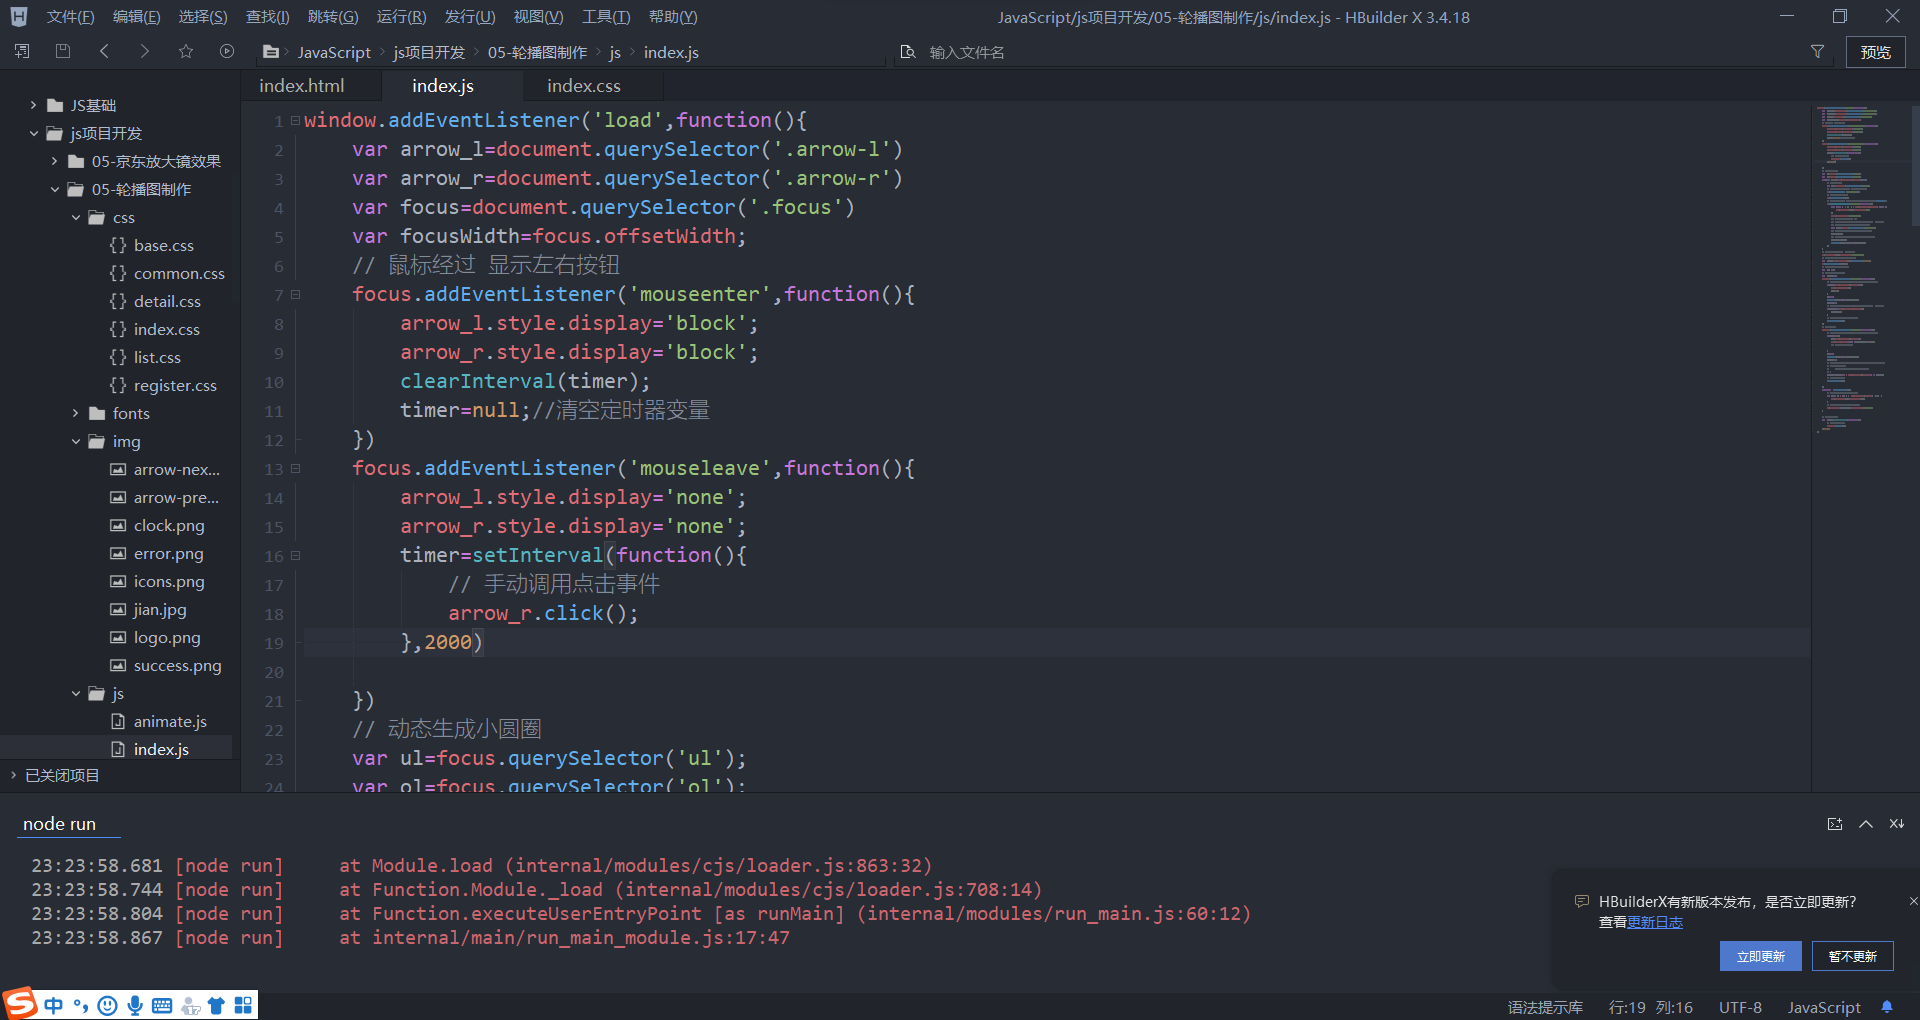Viewport: 1920px width, 1020px height.
Task: Click the 输入文件名 search field
Action: [x=1000, y=51]
